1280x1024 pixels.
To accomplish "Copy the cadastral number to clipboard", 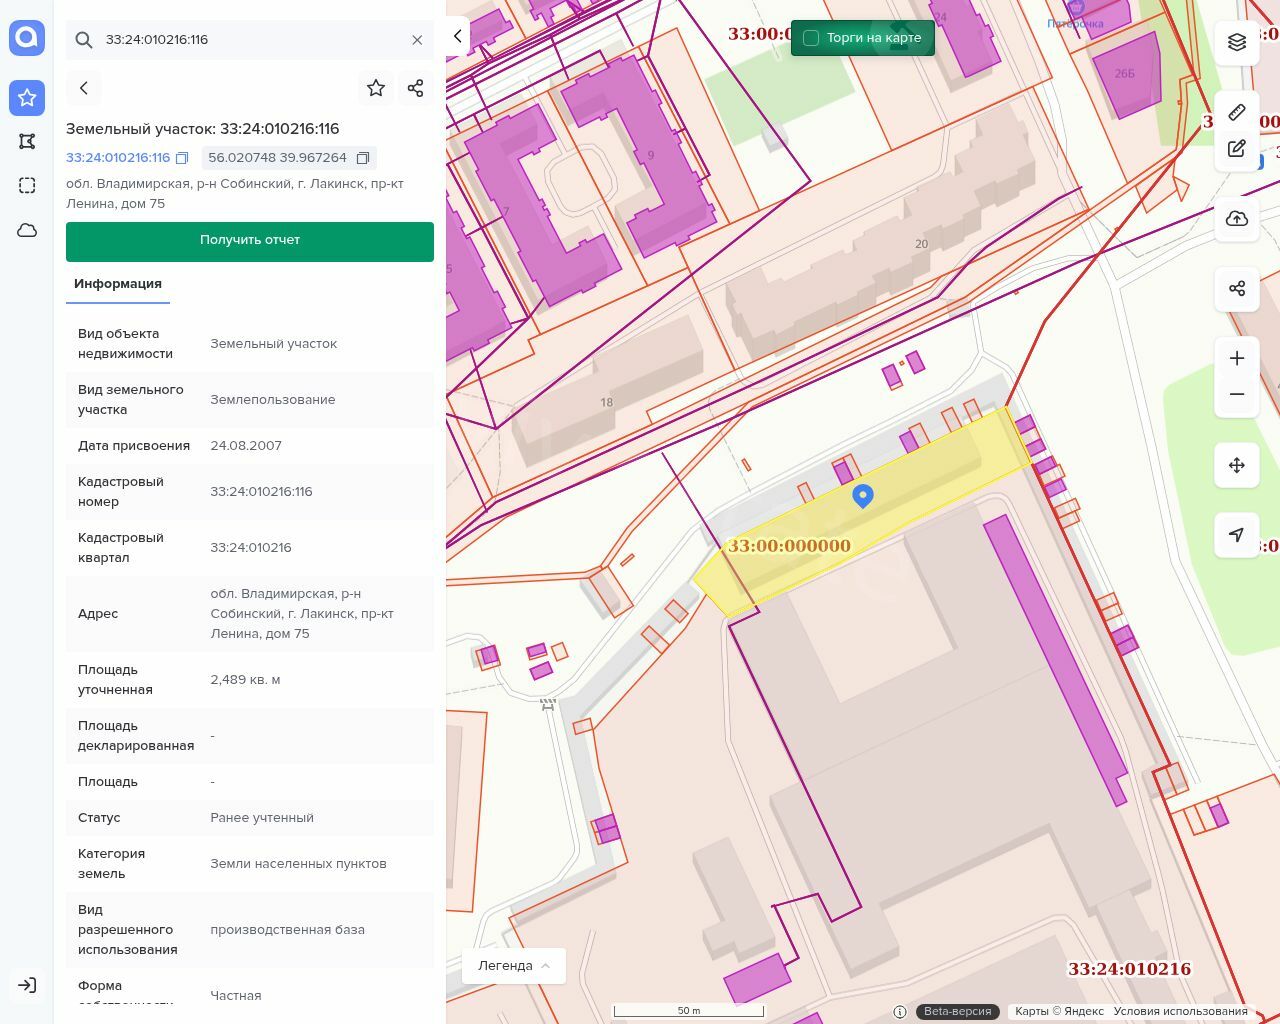I will (182, 158).
